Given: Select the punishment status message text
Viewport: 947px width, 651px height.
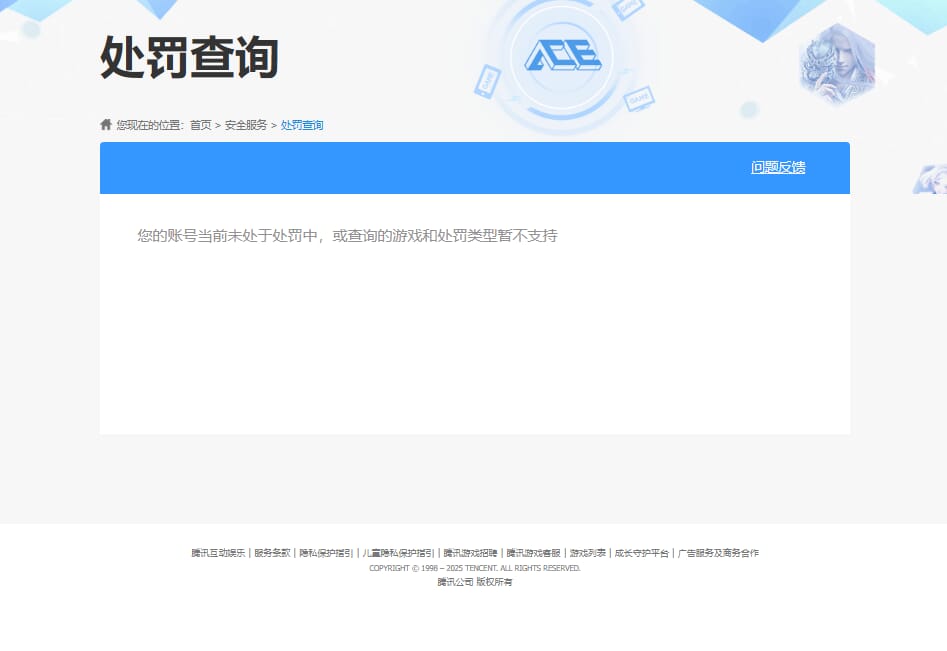Looking at the screenshot, I should point(346,235).
